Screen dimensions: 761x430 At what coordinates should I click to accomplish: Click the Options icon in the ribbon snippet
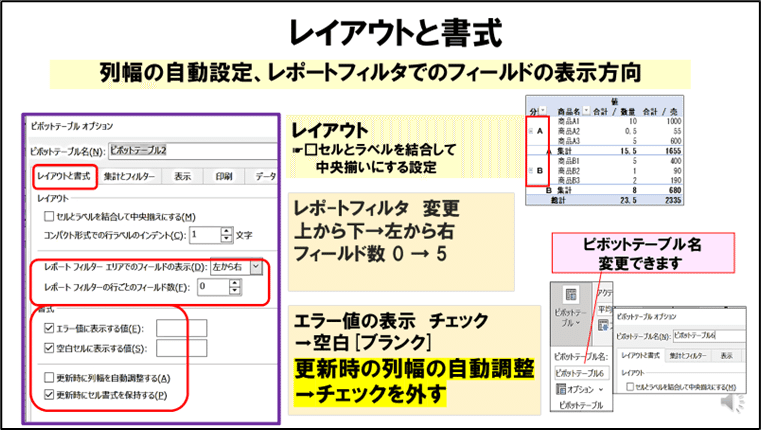click(561, 389)
